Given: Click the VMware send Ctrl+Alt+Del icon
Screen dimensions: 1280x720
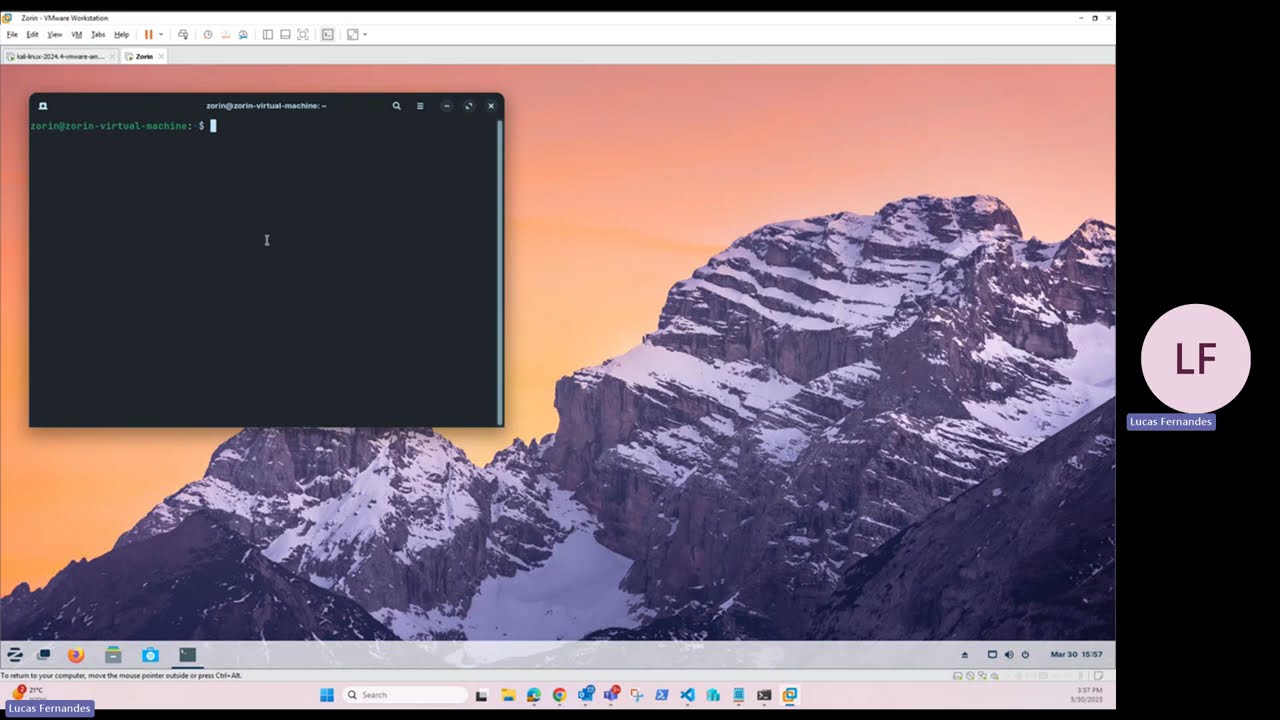Looking at the screenshot, I should (183, 34).
